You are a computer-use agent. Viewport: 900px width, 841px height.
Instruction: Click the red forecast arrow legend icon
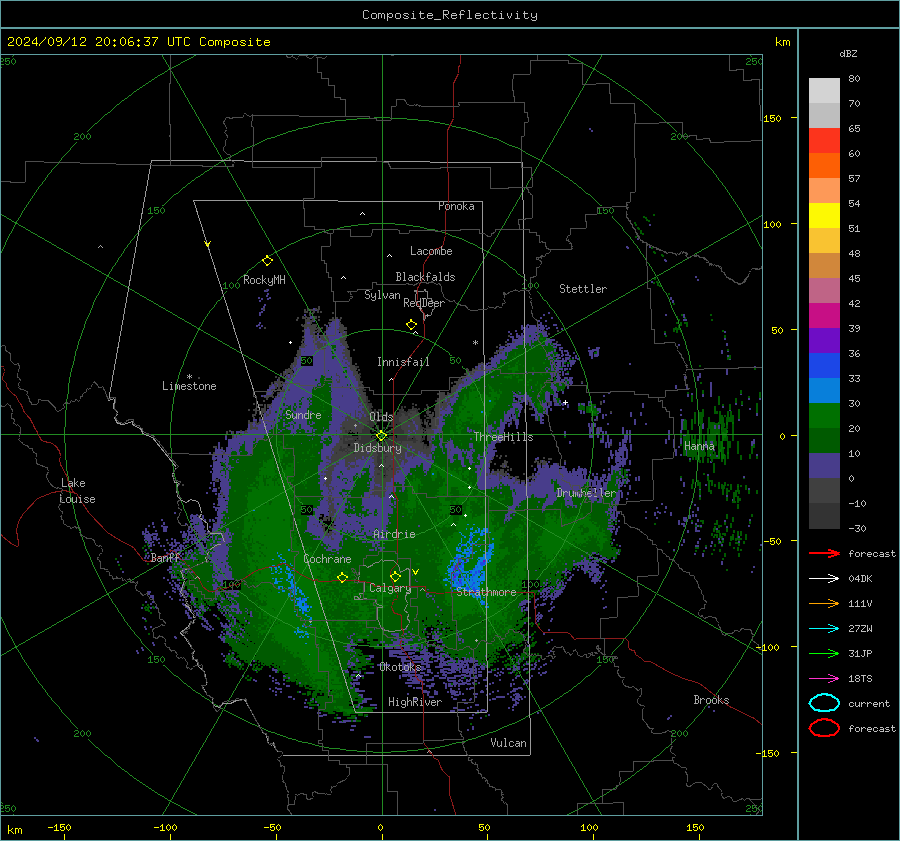pos(824,553)
